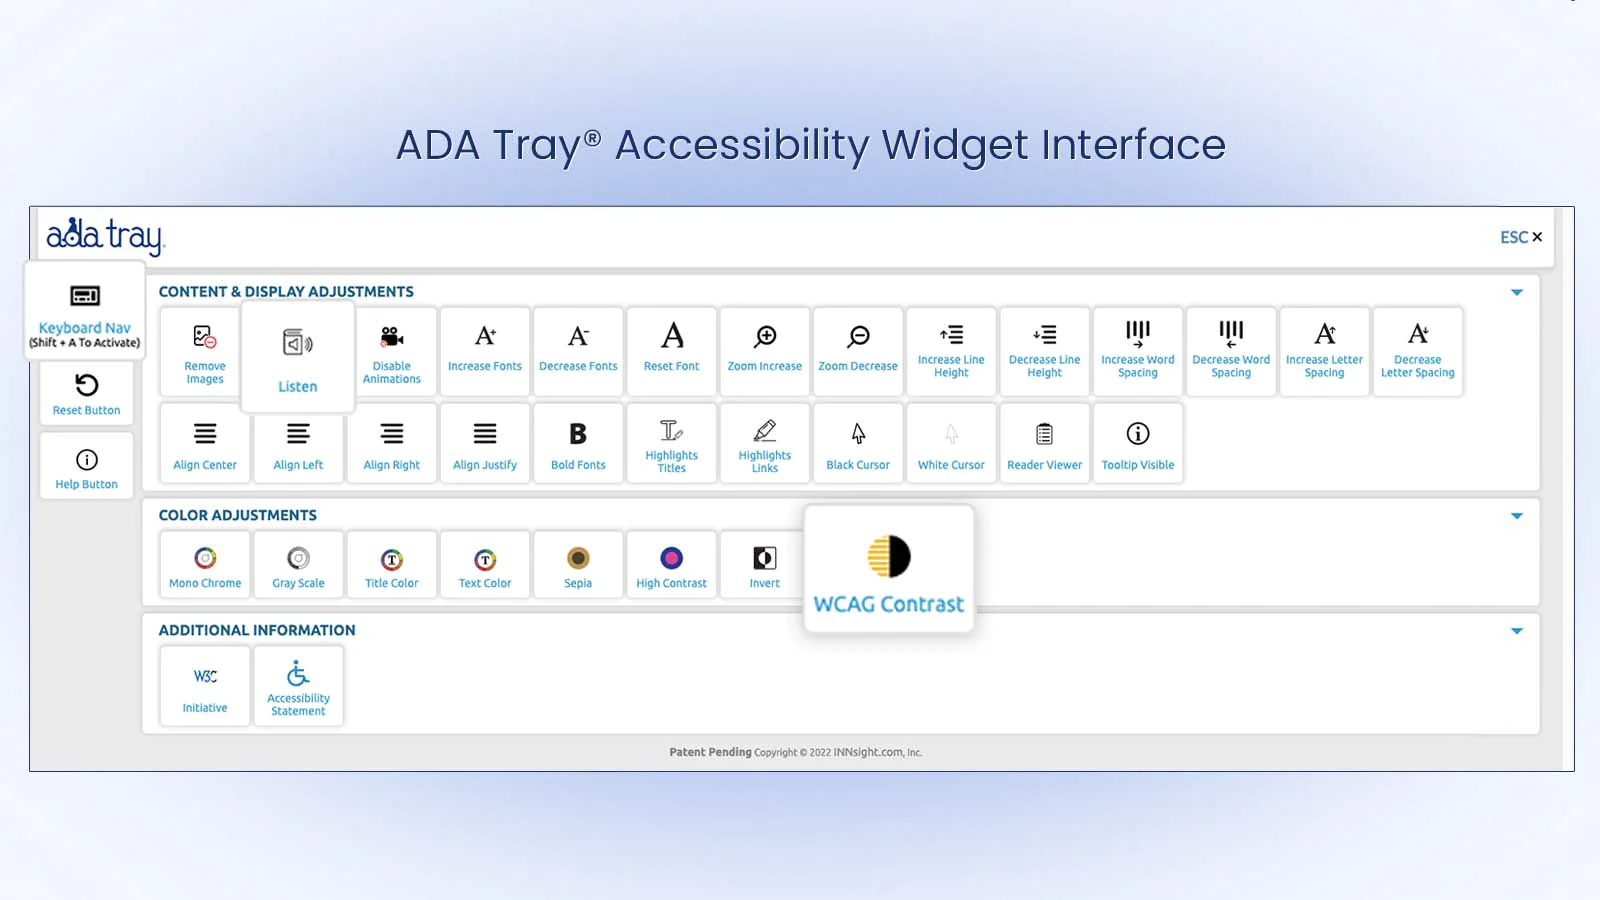Image resolution: width=1600 pixels, height=900 pixels.
Task: Toggle Invert colors
Action: [x=765, y=565]
